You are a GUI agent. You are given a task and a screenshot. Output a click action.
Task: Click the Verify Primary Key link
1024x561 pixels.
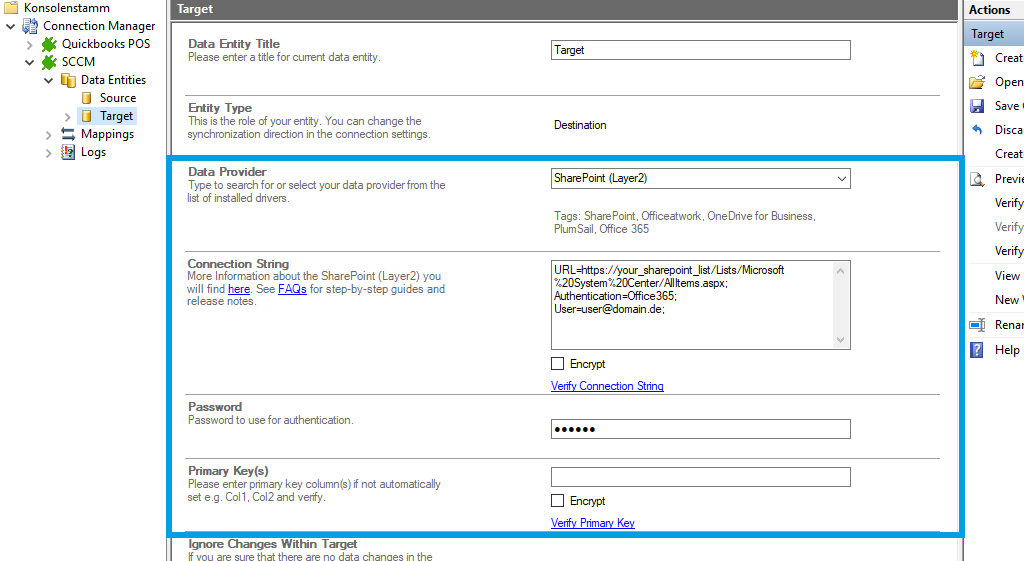coord(592,523)
